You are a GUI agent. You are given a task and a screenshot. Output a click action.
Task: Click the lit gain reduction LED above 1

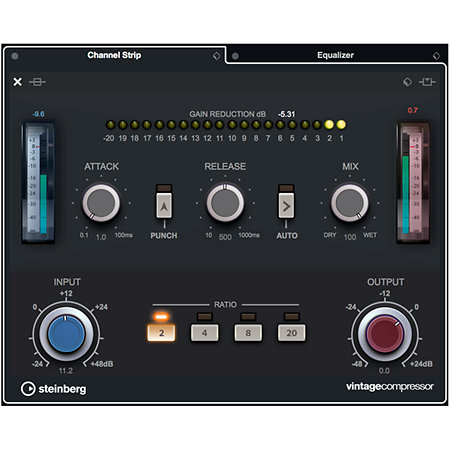click(x=341, y=125)
